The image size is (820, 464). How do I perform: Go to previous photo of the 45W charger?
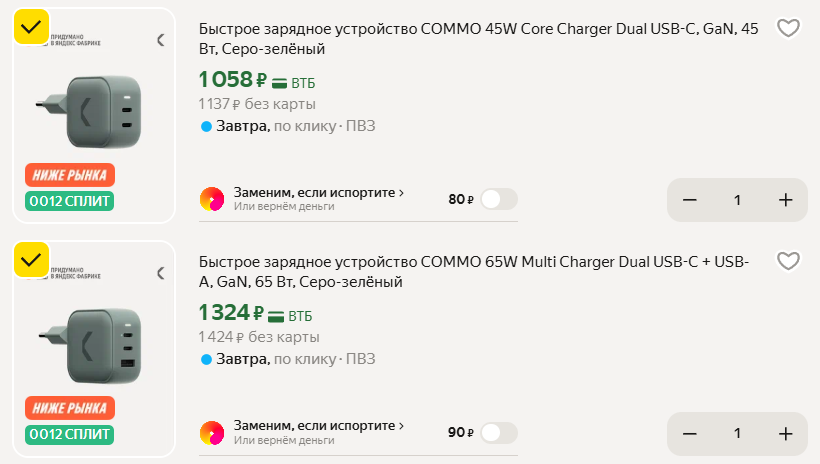click(161, 41)
